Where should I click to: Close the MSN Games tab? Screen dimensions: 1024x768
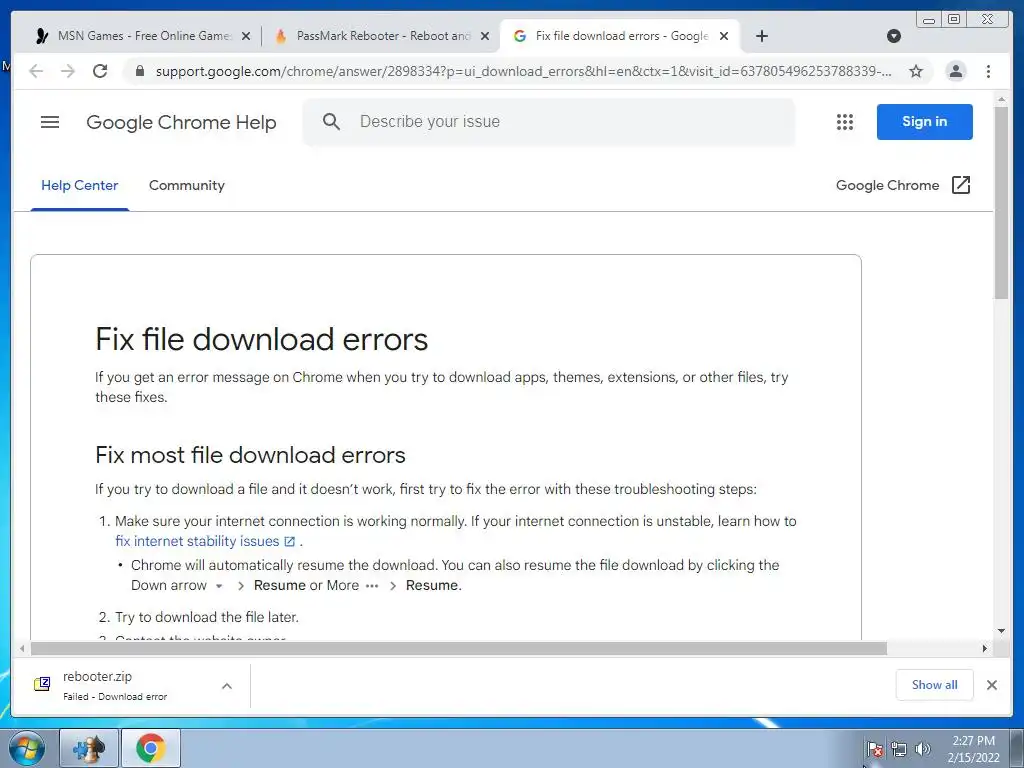(x=246, y=36)
